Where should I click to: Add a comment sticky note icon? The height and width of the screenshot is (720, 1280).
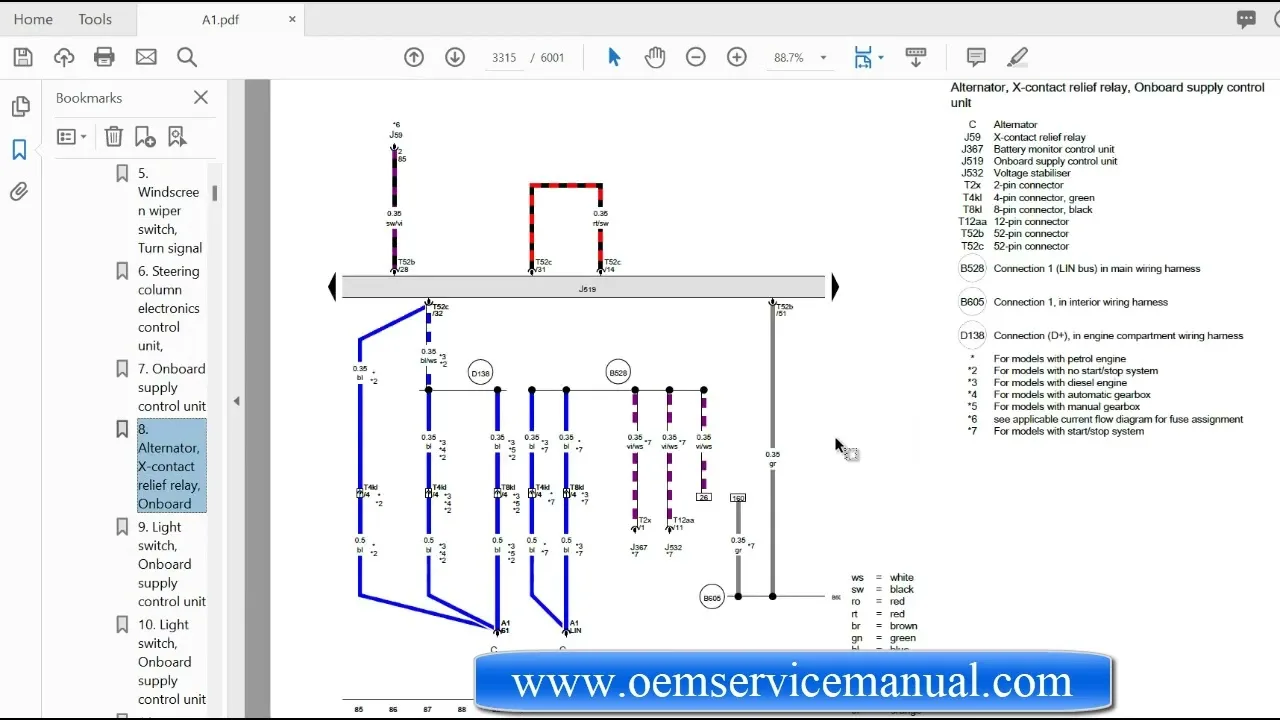pyautogui.click(x=977, y=57)
